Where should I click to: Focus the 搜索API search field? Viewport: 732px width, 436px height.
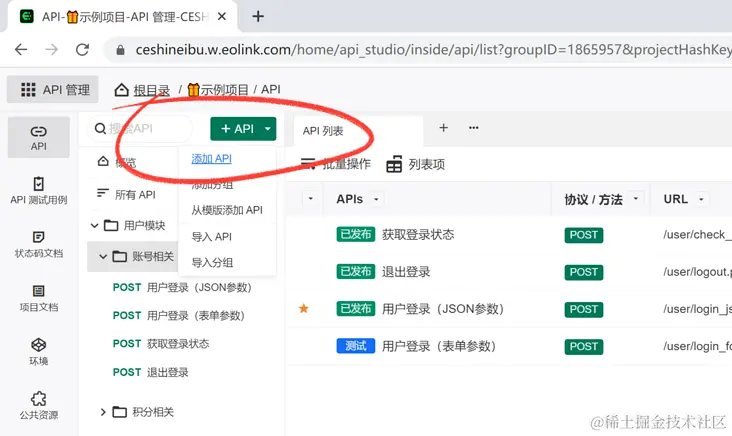click(140, 128)
